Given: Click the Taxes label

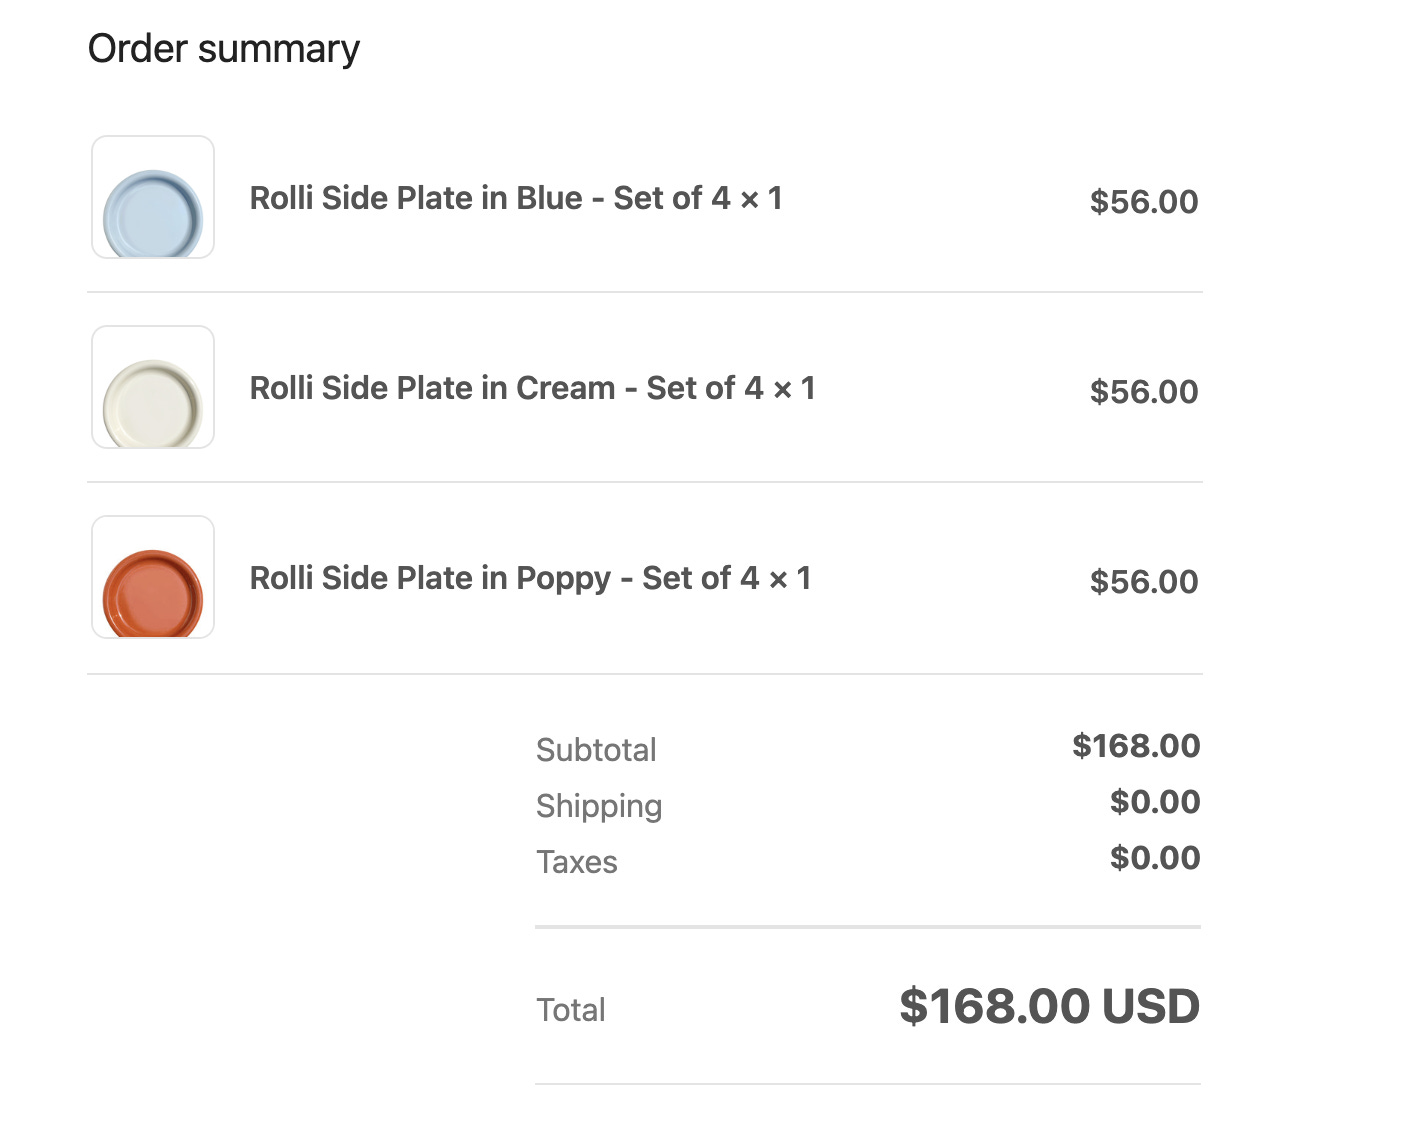Looking at the screenshot, I should pos(577,862).
